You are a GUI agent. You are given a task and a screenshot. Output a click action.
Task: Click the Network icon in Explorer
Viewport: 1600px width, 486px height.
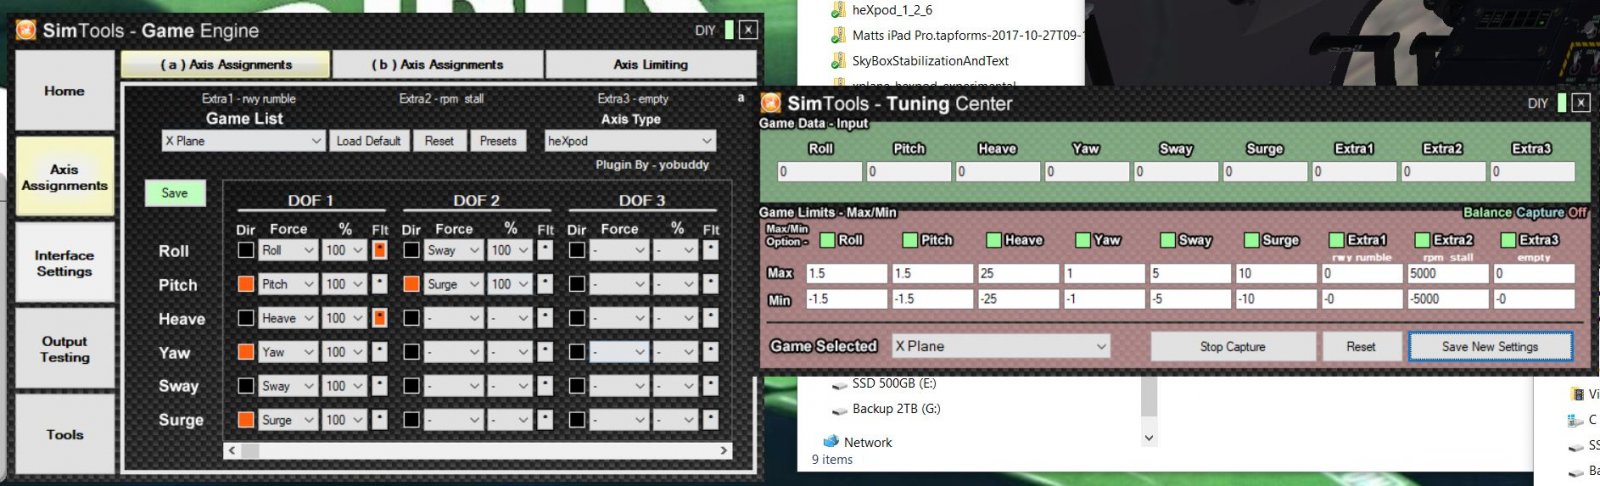pyautogui.click(x=831, y=441)
